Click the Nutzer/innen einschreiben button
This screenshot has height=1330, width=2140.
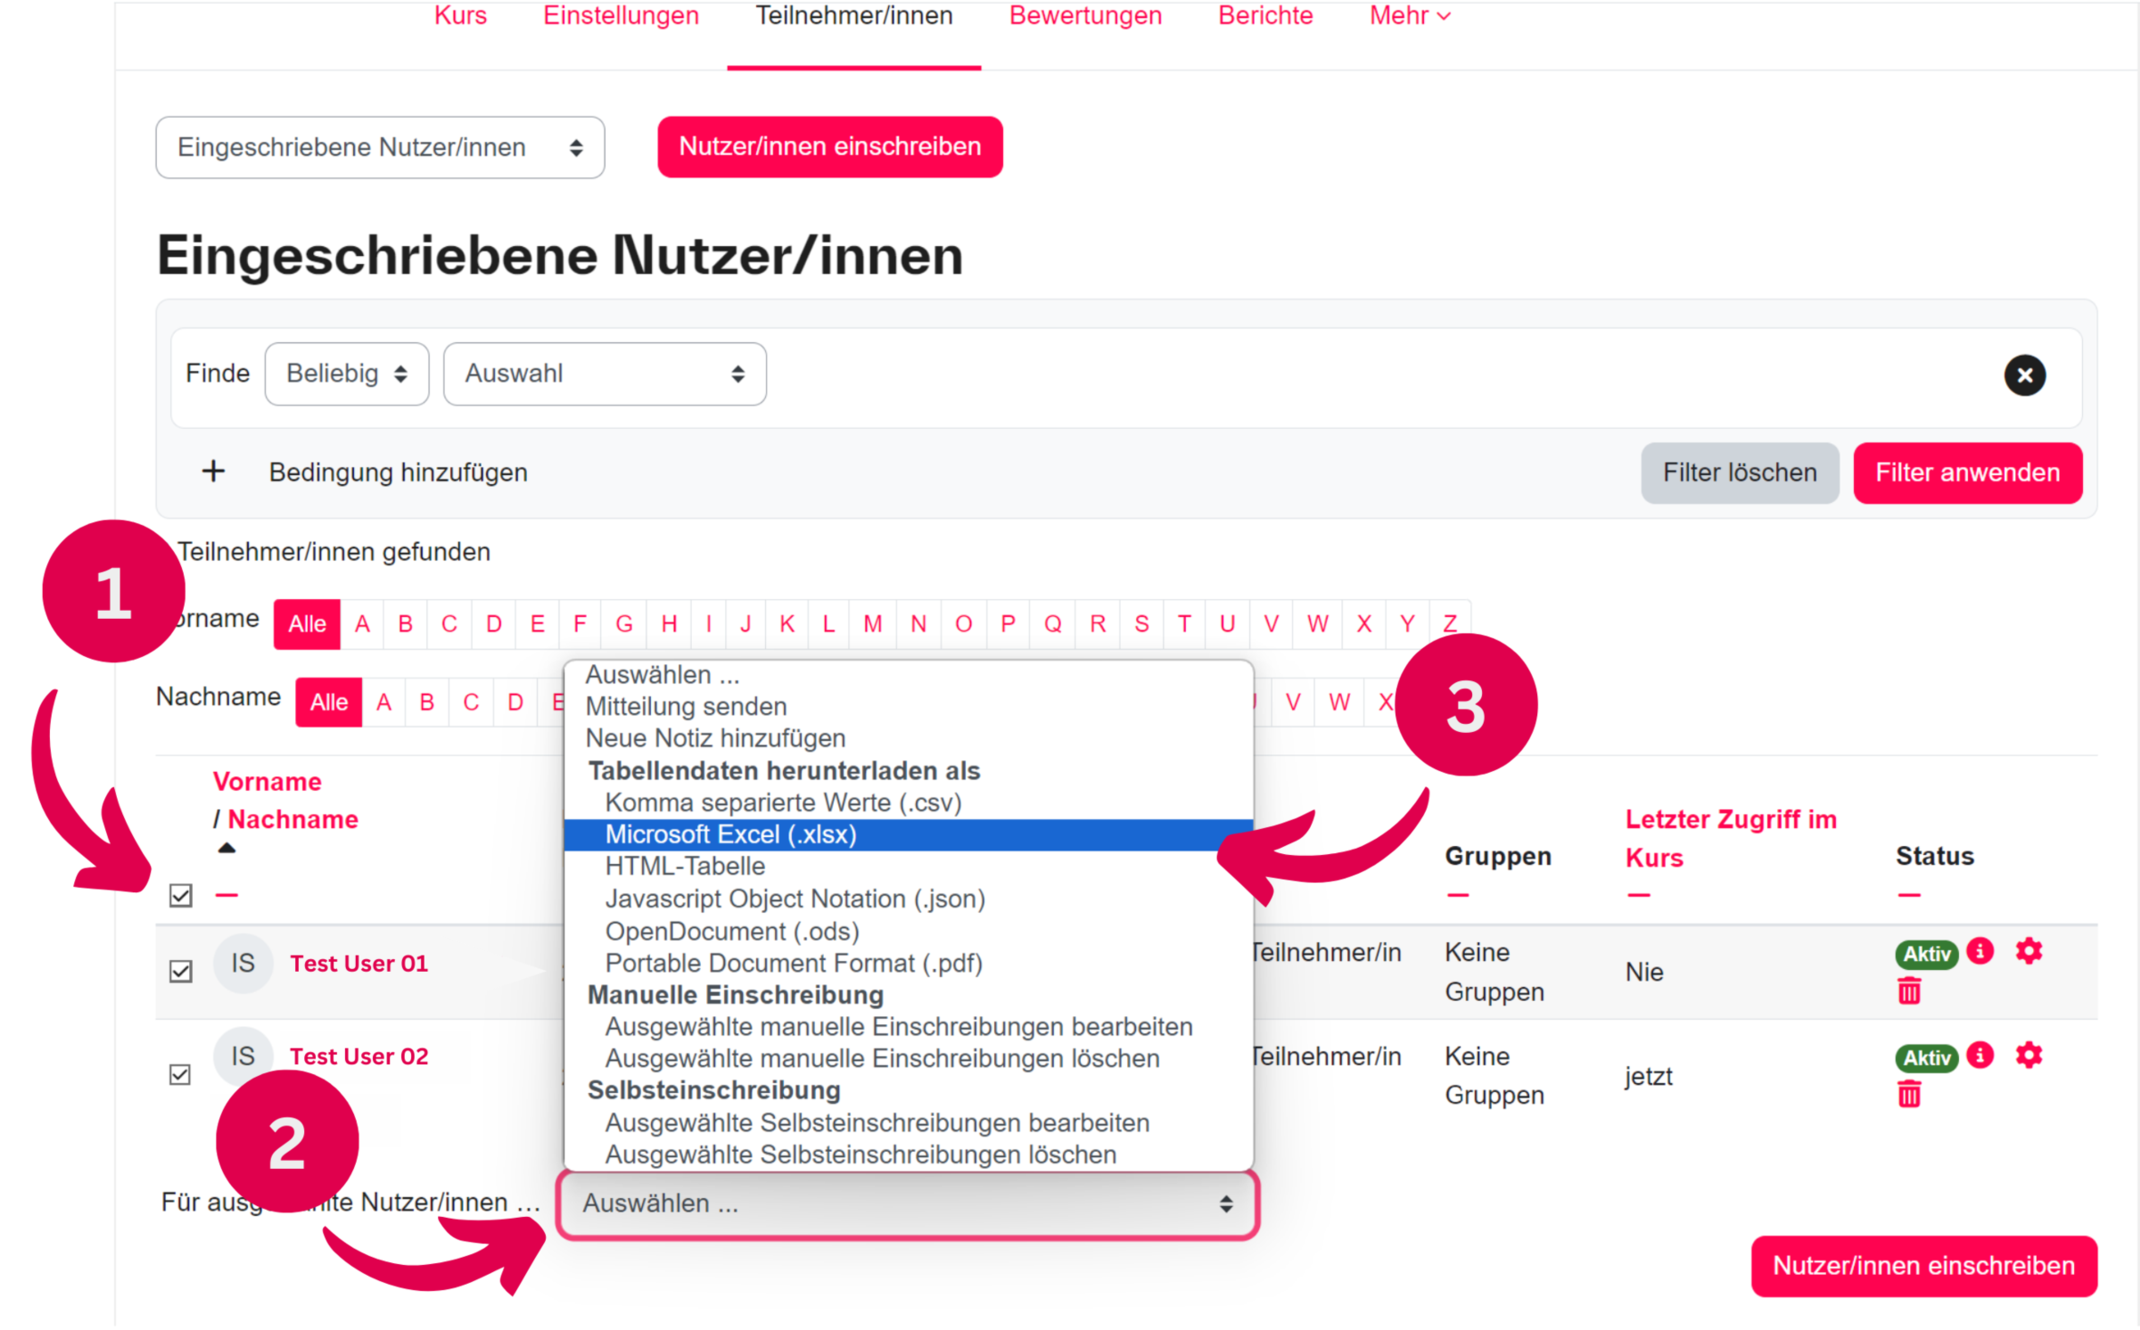point(829,146)
